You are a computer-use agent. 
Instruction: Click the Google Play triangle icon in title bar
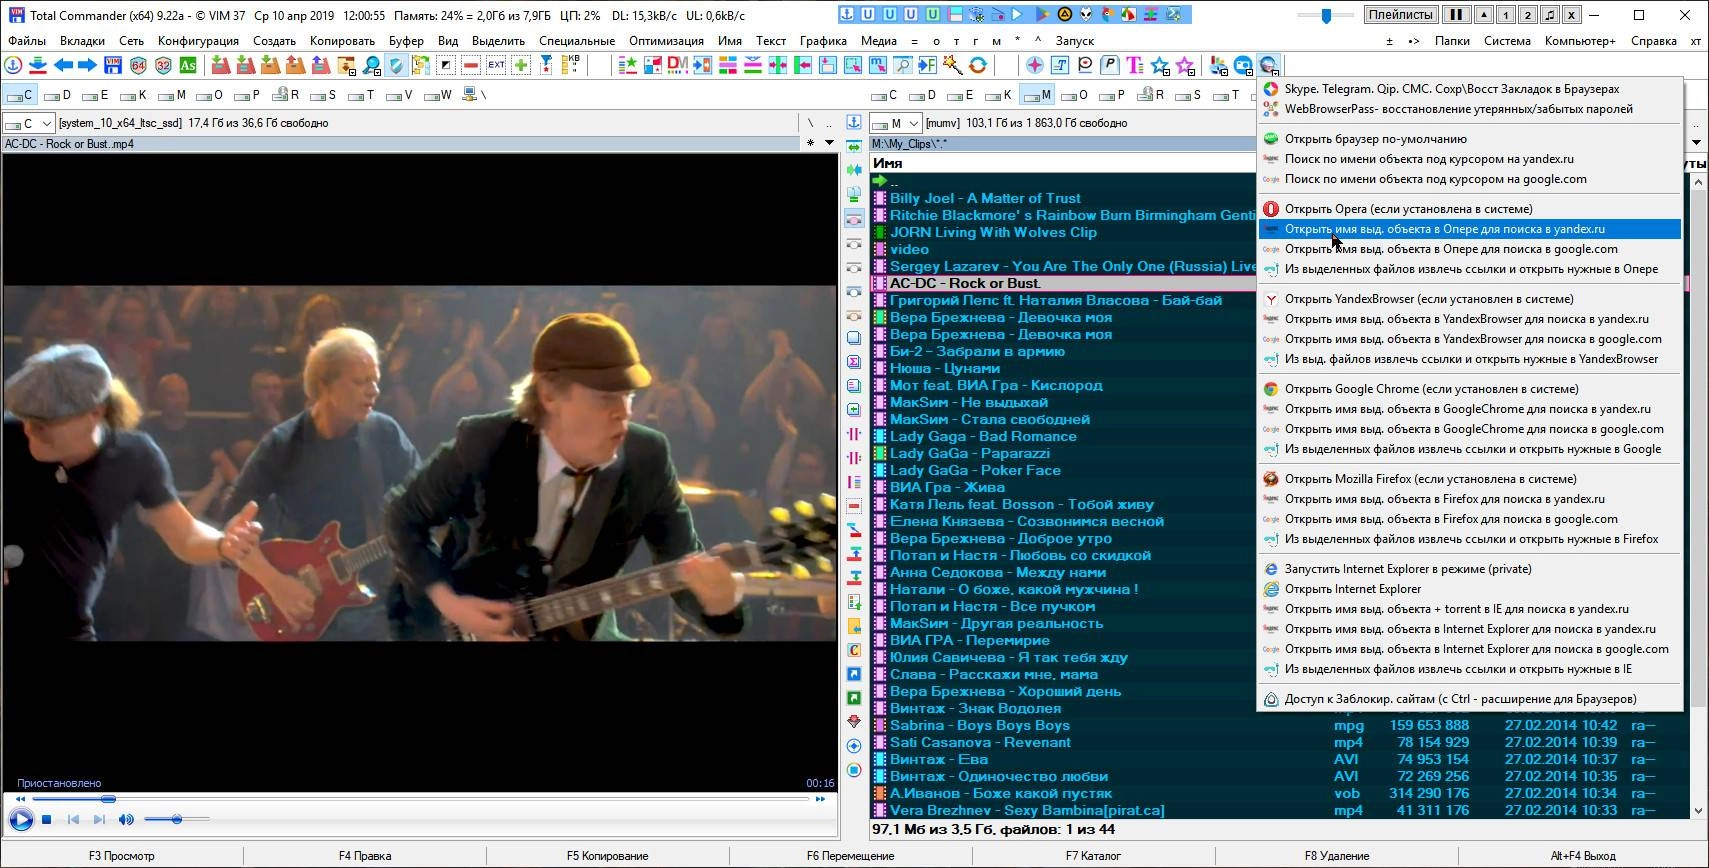pos(1041,15)
